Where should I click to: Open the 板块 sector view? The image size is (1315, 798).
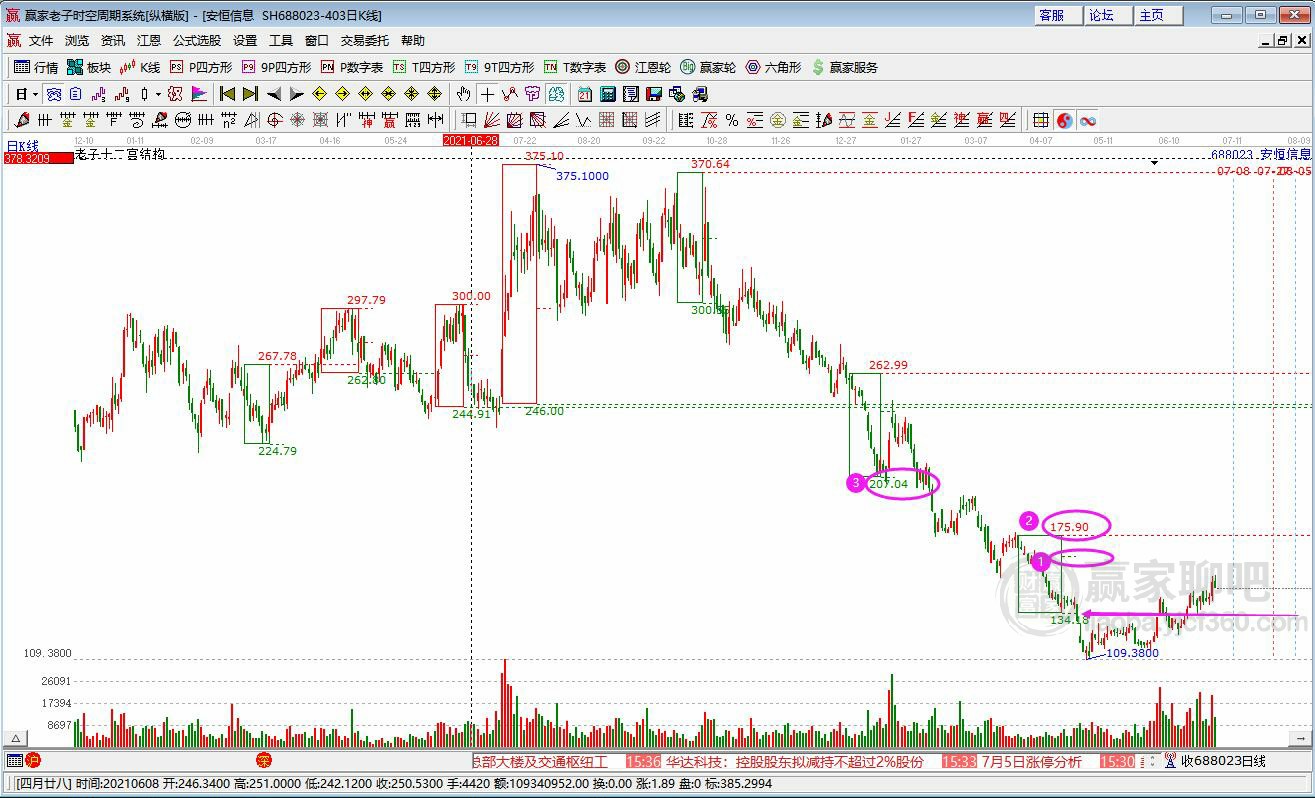(x=89, y=67)
